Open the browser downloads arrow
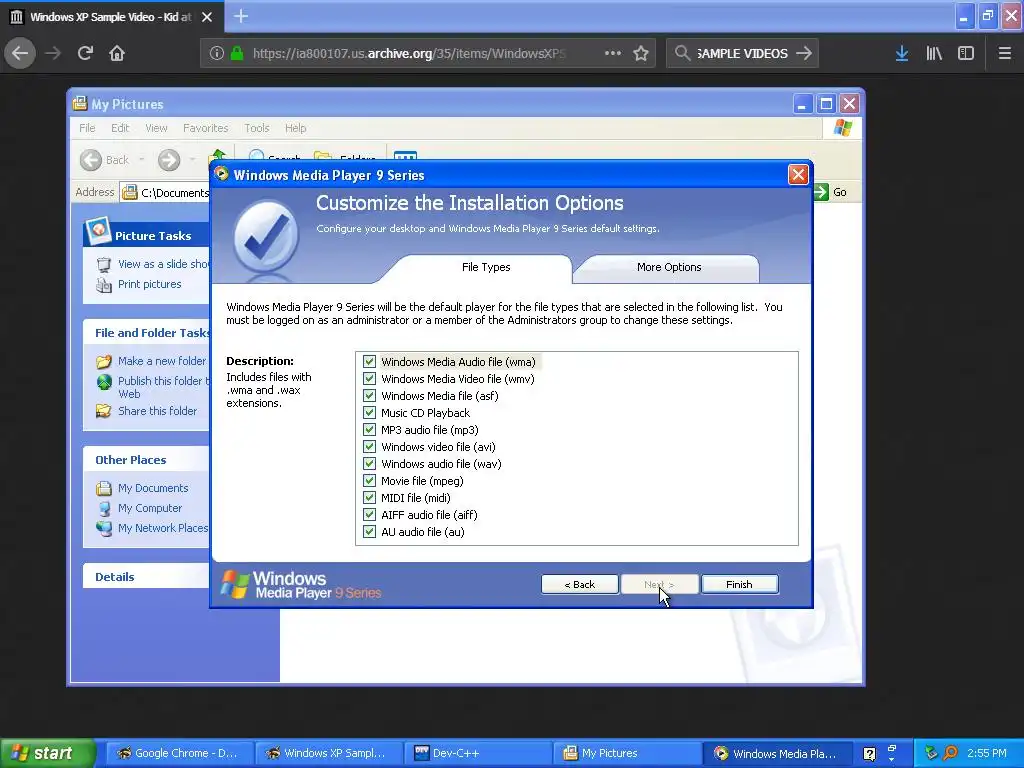Viewport: 1024px width, 768px height. pos(902,54)
